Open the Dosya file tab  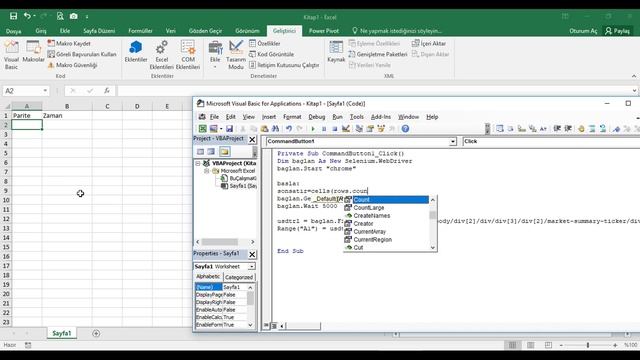13,31
